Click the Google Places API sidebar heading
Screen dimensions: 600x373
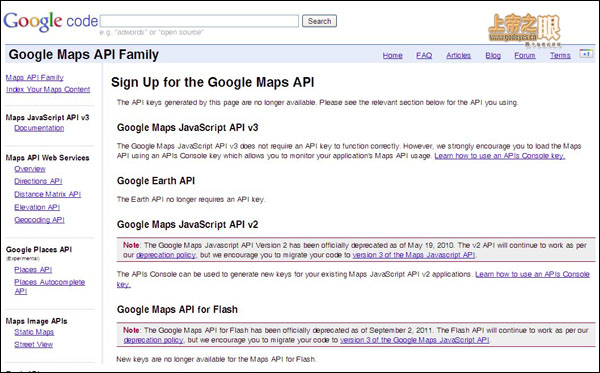[39, 249]
